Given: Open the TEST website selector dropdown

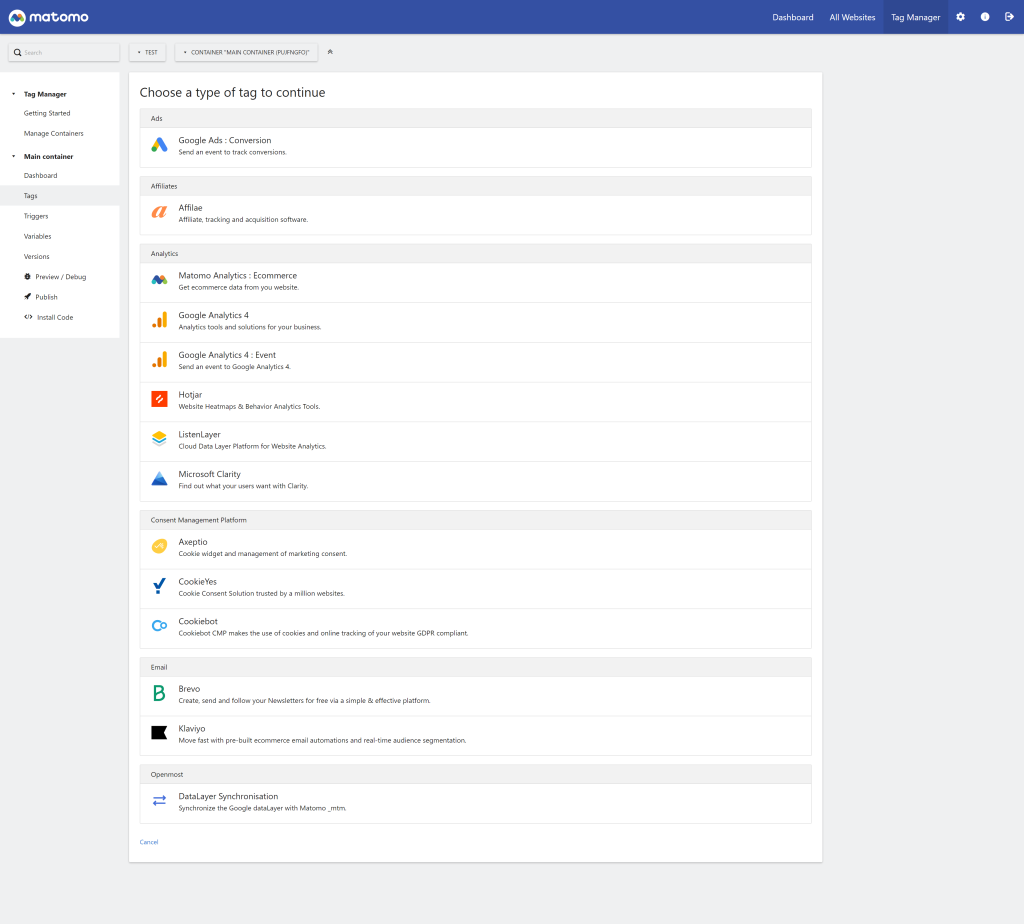Looking at the screenshot, I should pyautogui.click(x=148, y=52).
